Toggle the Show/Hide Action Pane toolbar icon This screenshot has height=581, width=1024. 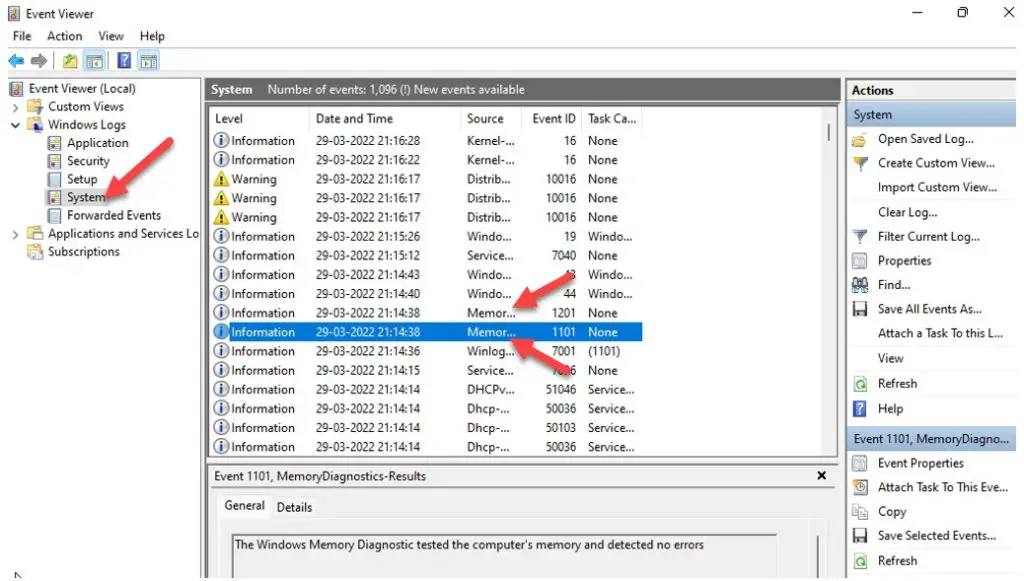pos(149,61)
